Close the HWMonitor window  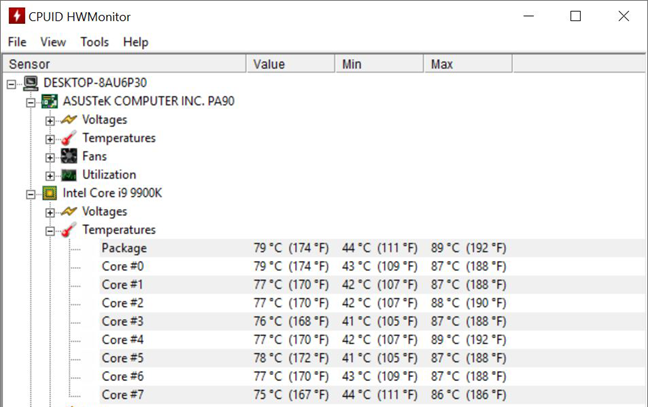[x=624, y=16]
